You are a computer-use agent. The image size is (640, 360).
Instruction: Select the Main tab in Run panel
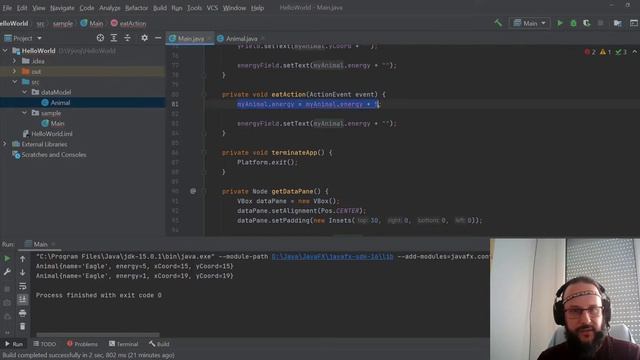coord(40,244)
